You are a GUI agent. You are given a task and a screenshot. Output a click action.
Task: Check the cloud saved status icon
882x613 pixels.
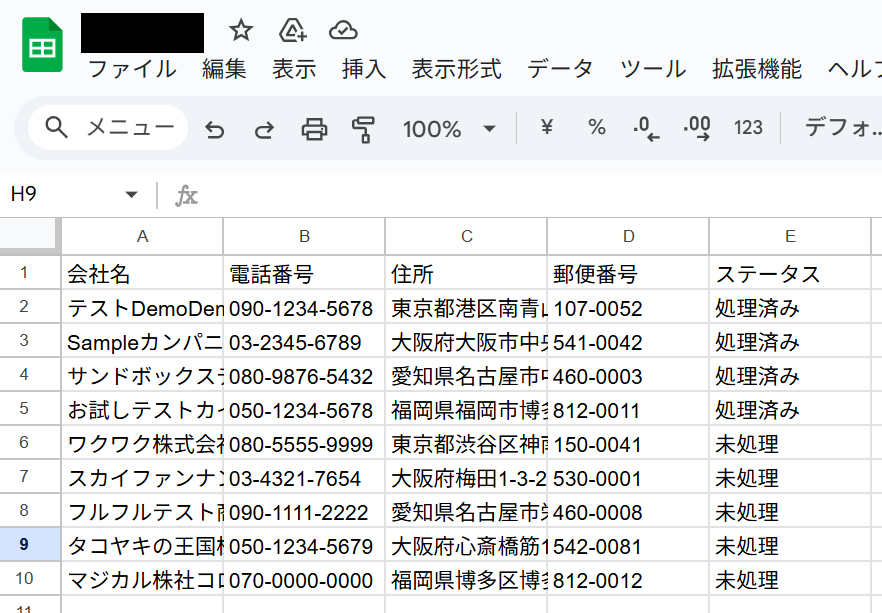pyautogui.click(x=343, y=30)
